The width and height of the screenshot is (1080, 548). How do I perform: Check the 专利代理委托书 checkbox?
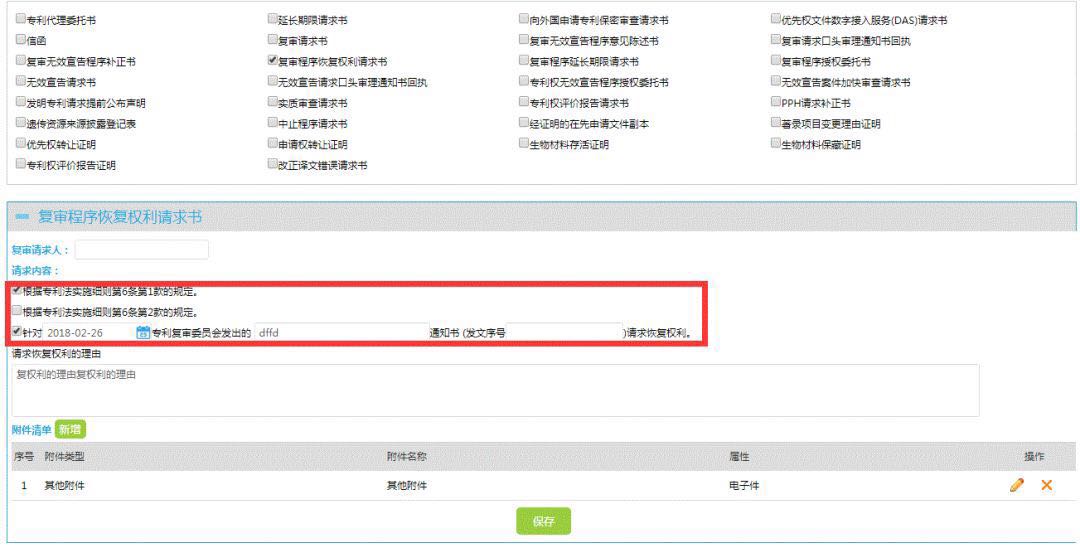21,19
